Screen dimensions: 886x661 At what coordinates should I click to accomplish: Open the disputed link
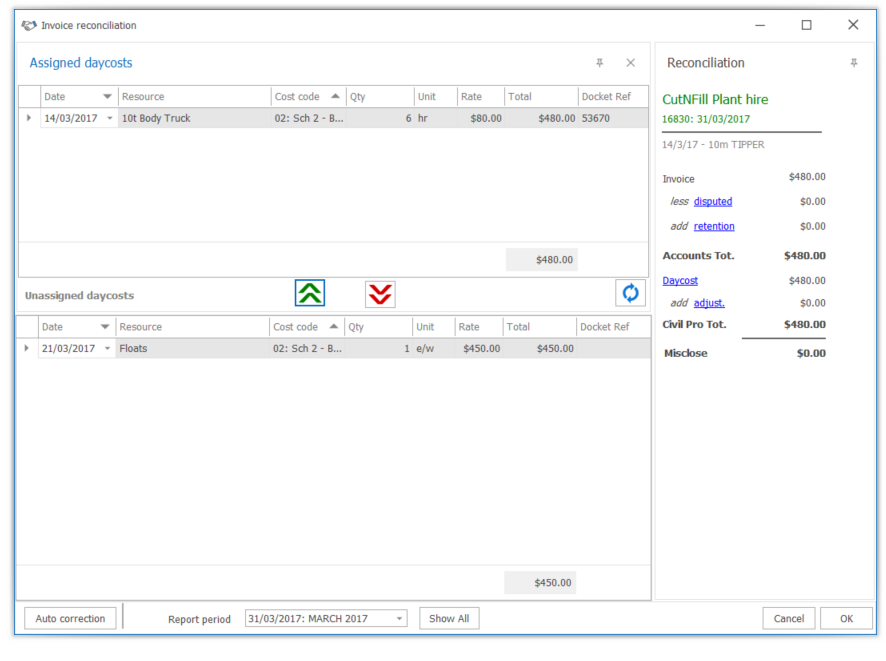pyautogui.click(x=713, y=202)
